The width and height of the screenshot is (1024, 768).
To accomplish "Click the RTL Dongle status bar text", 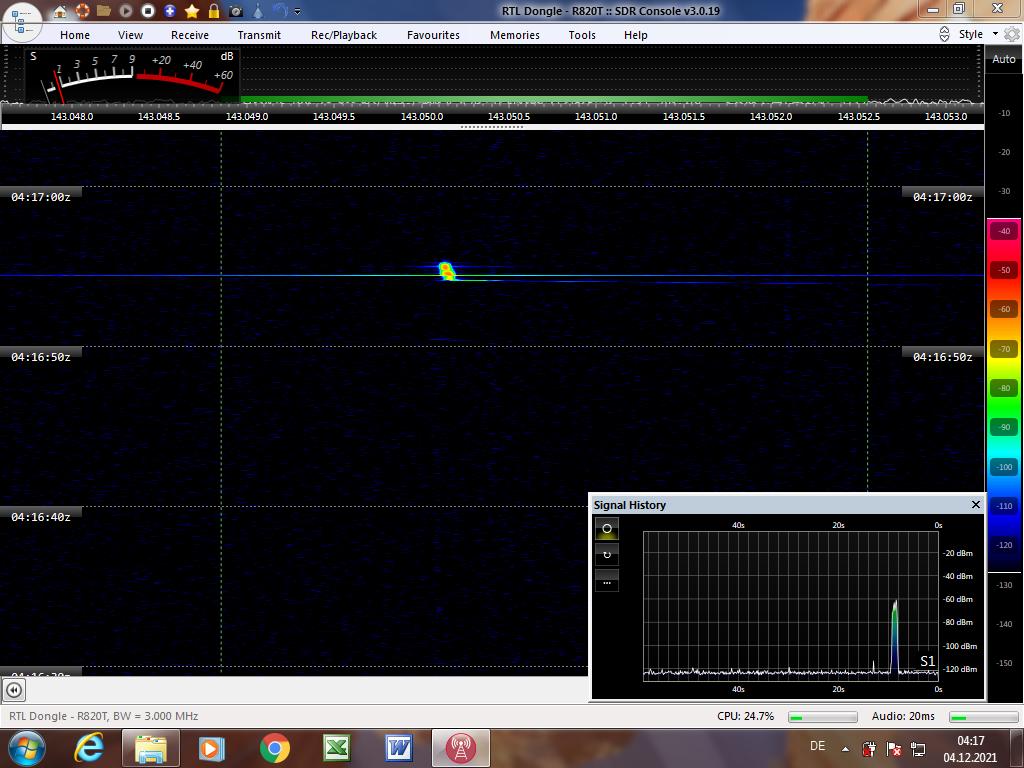I will pyautogui.click(x=103, y=716).
